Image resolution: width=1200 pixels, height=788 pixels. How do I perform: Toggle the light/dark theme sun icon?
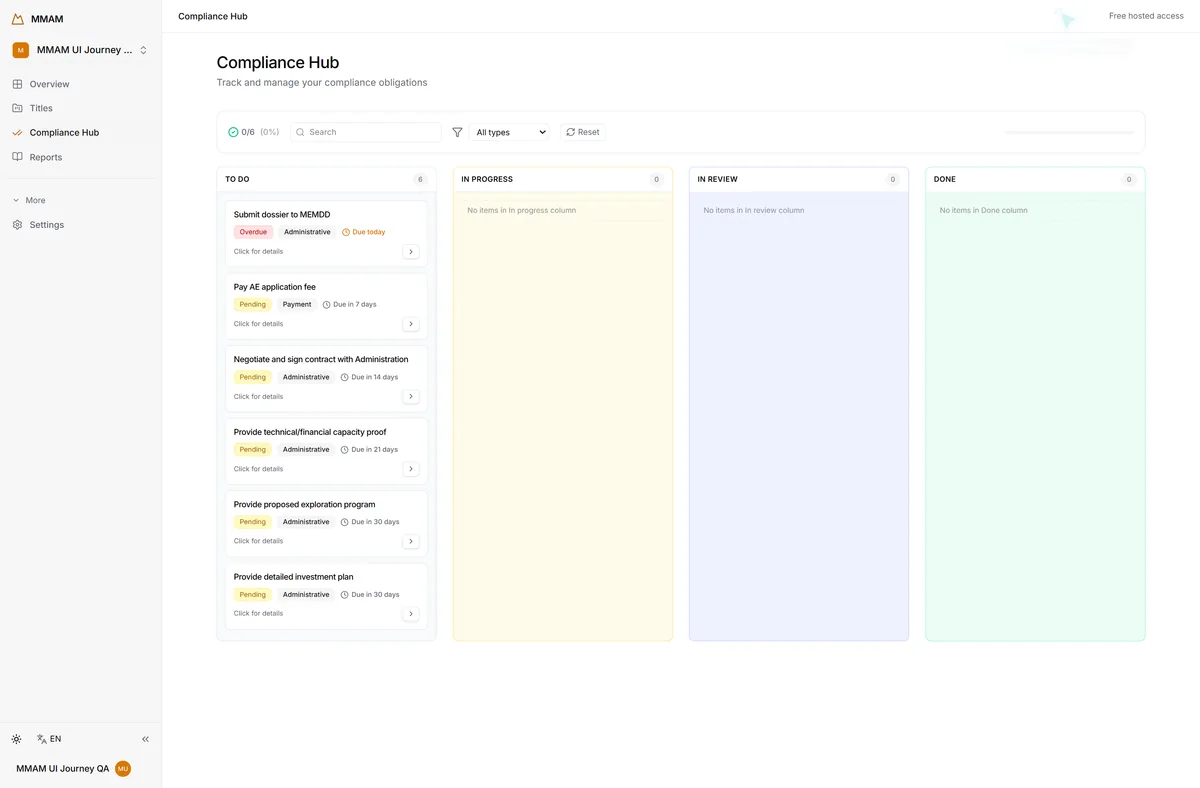(x=17, y=739)
